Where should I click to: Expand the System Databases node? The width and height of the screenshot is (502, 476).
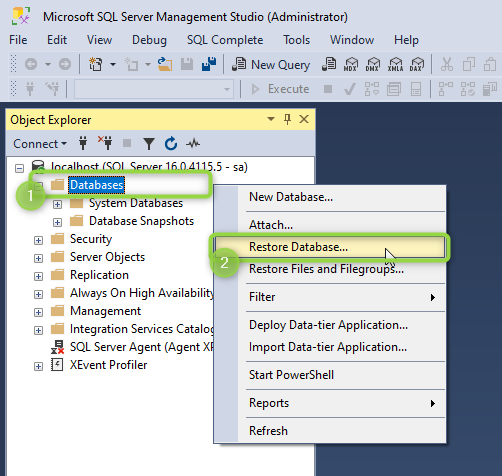[x=57, y=204]
